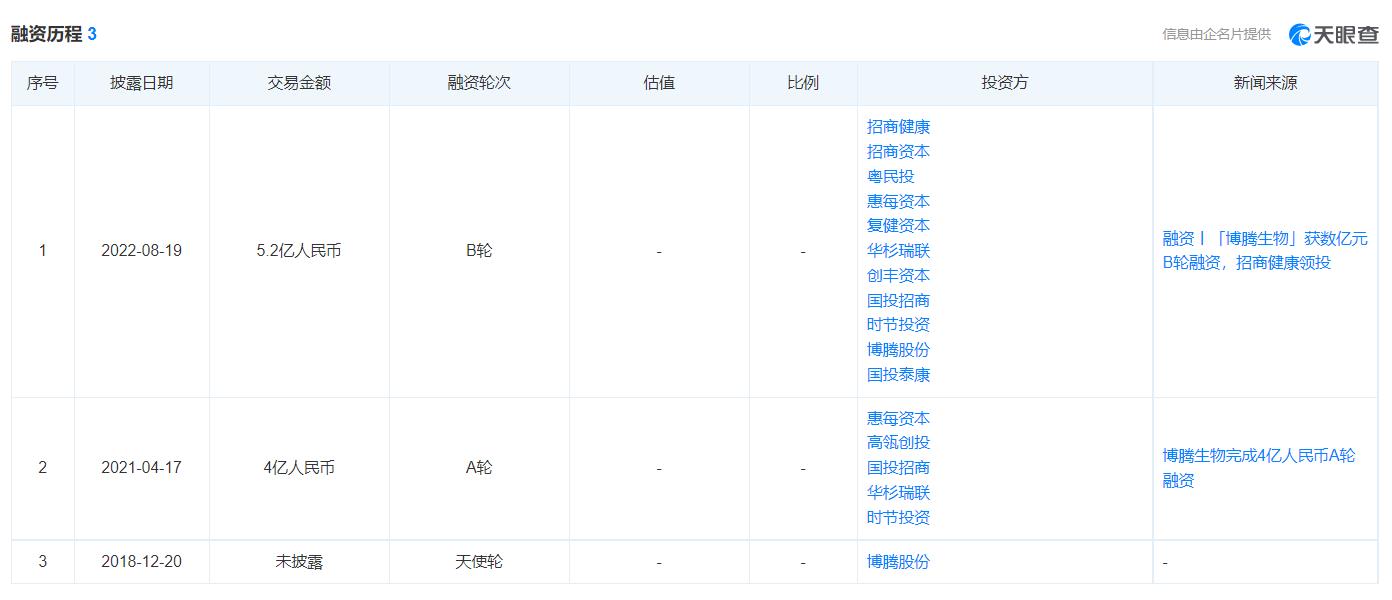This screenshot has height=600, width=1392.
Task: Select the amount cell 未披露
Action: [x=299, y=562]
